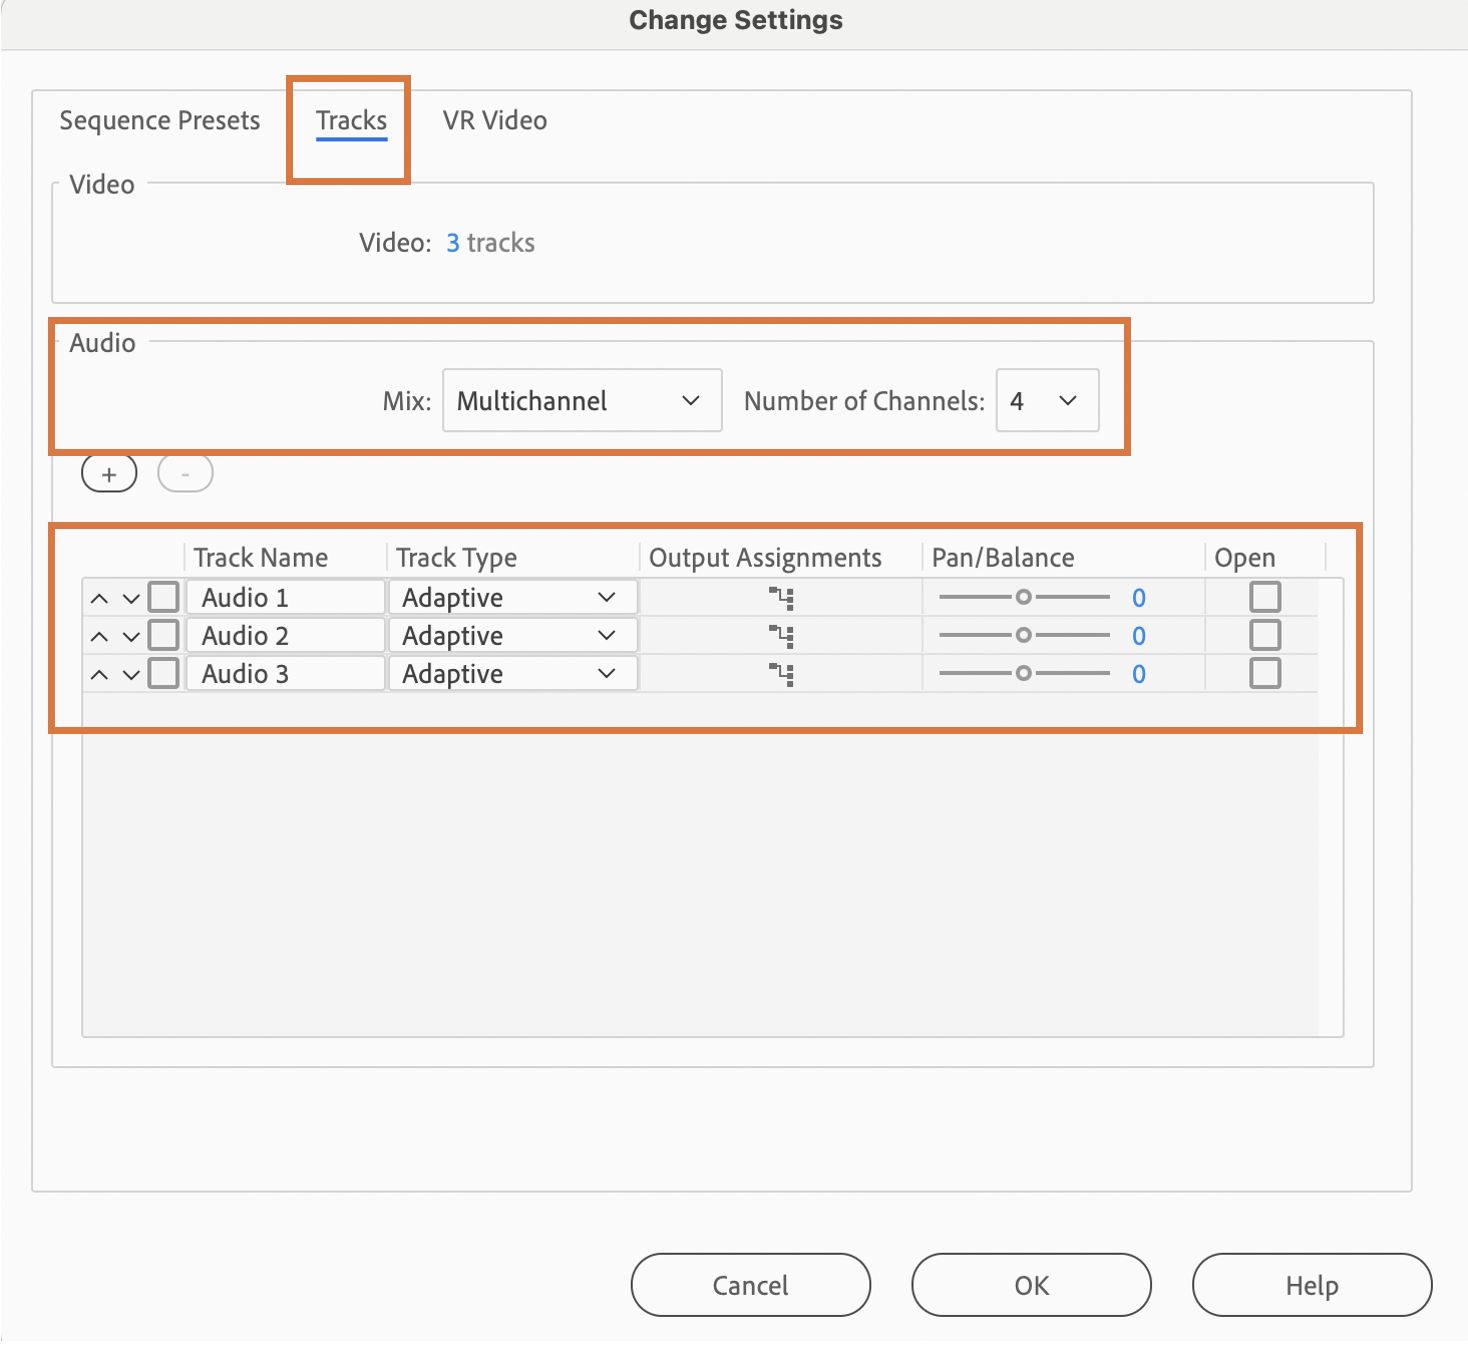The image size is (1468, 1346).
Task: Open Audio 2 output assignments icon
Action: tap(781, 636)
